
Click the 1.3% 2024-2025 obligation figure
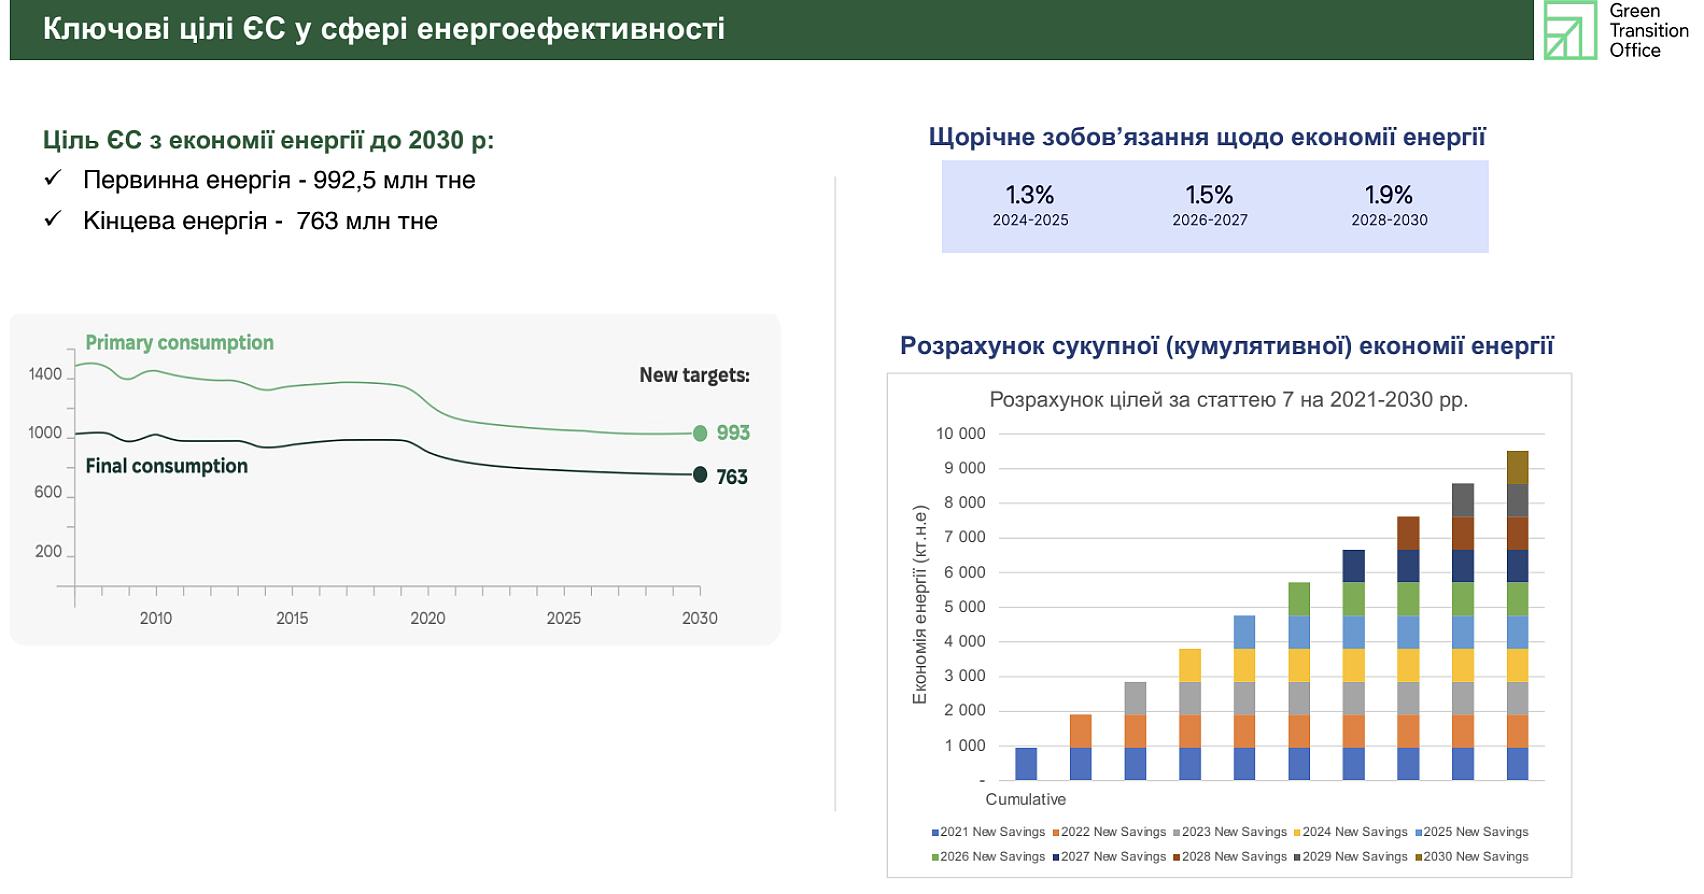click(x=1030, y=205)
